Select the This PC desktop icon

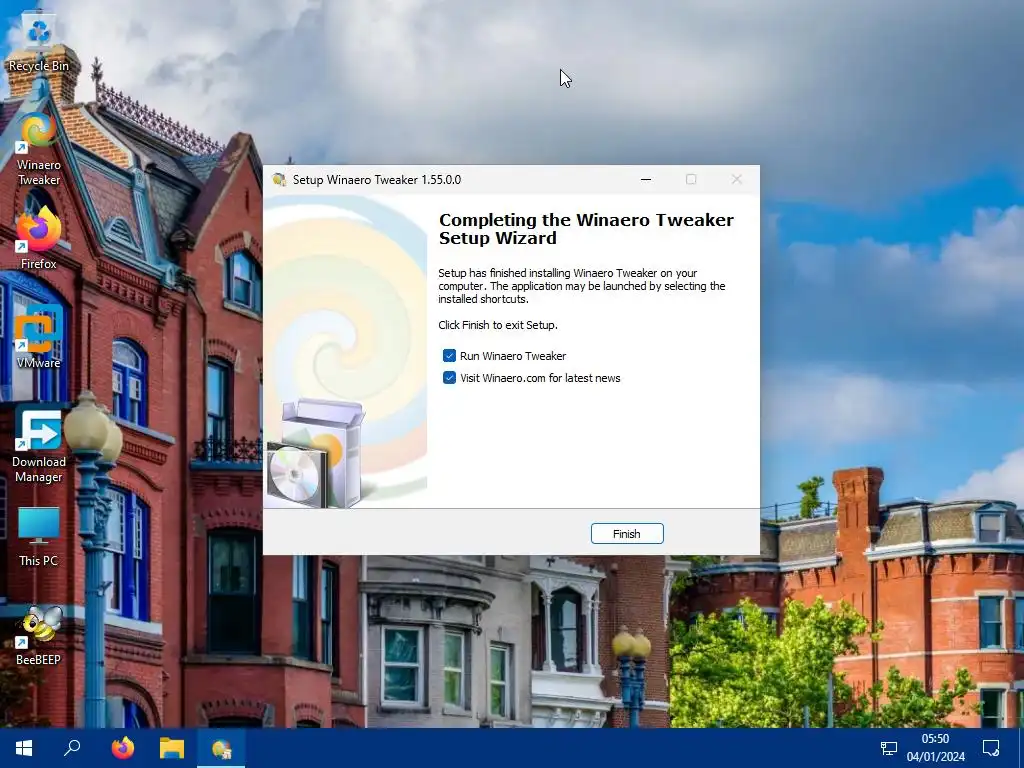pyautogui.click(x=39, y=537)
